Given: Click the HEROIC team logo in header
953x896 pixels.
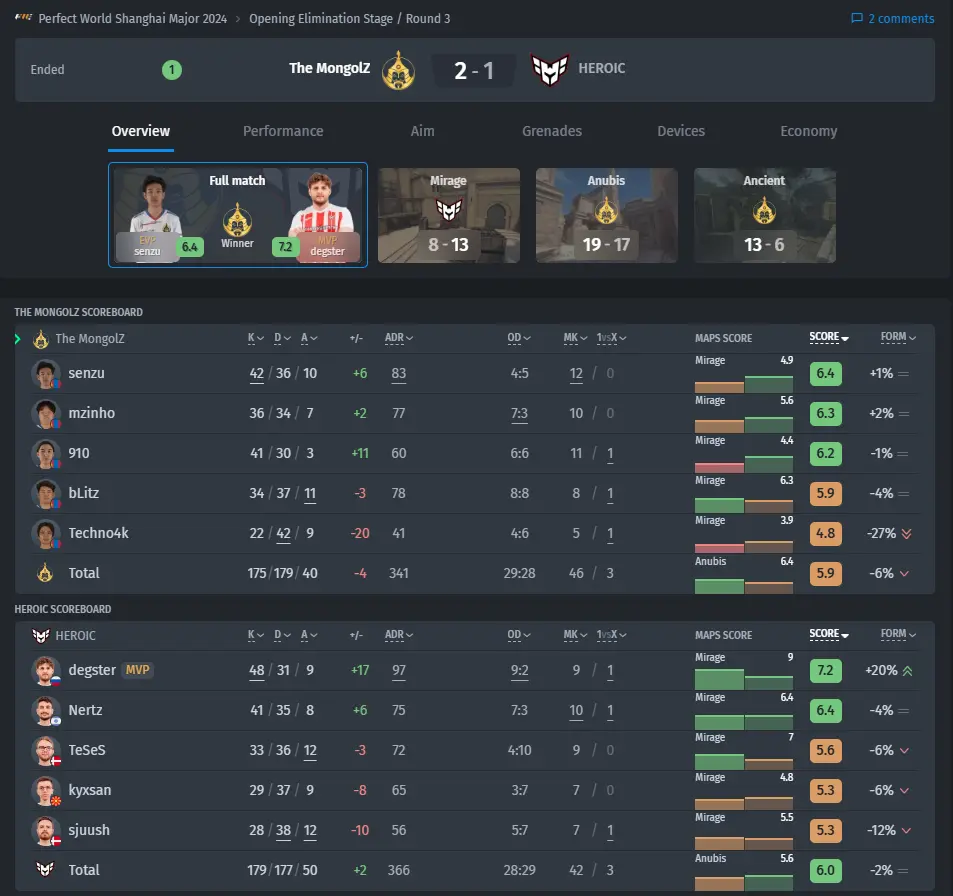Looking at the screenshot, I should pyautogui.click(x=549, y=69).
